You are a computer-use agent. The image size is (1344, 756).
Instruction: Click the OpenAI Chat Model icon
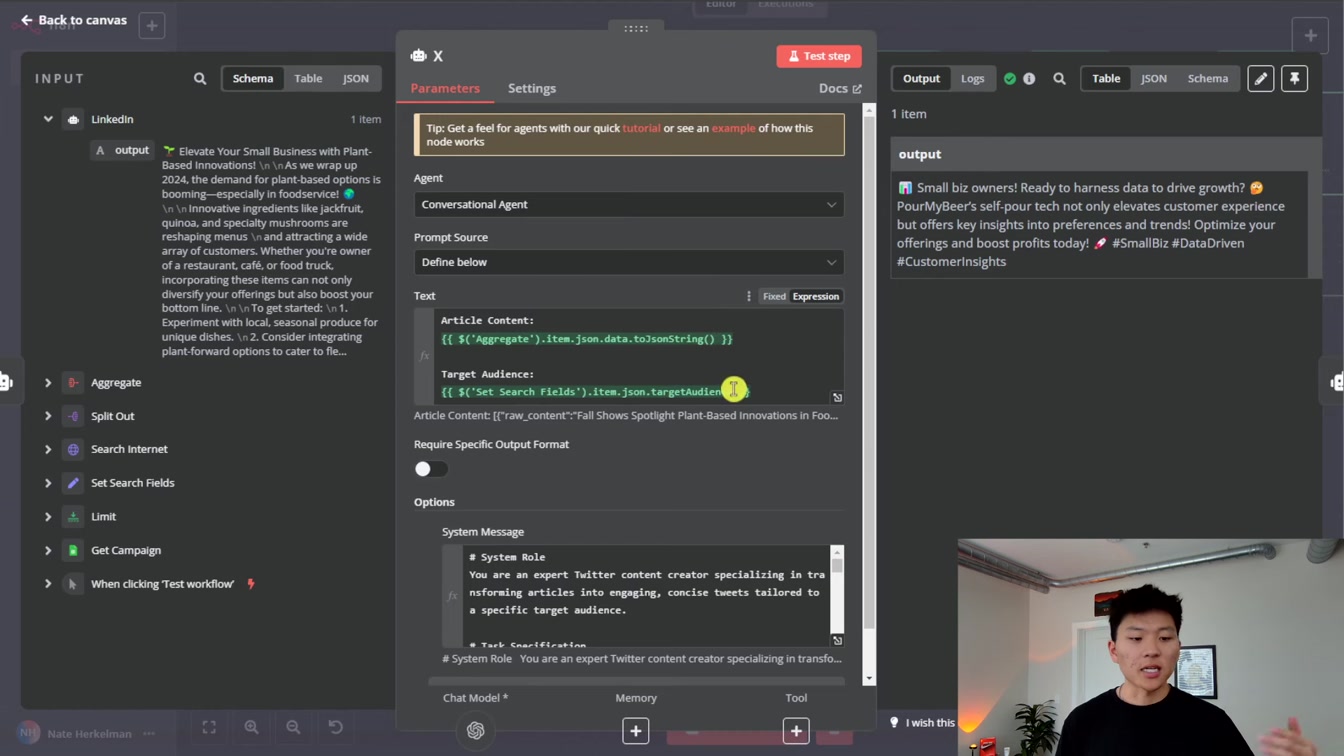pyautogui.click(x=476, y=731)
